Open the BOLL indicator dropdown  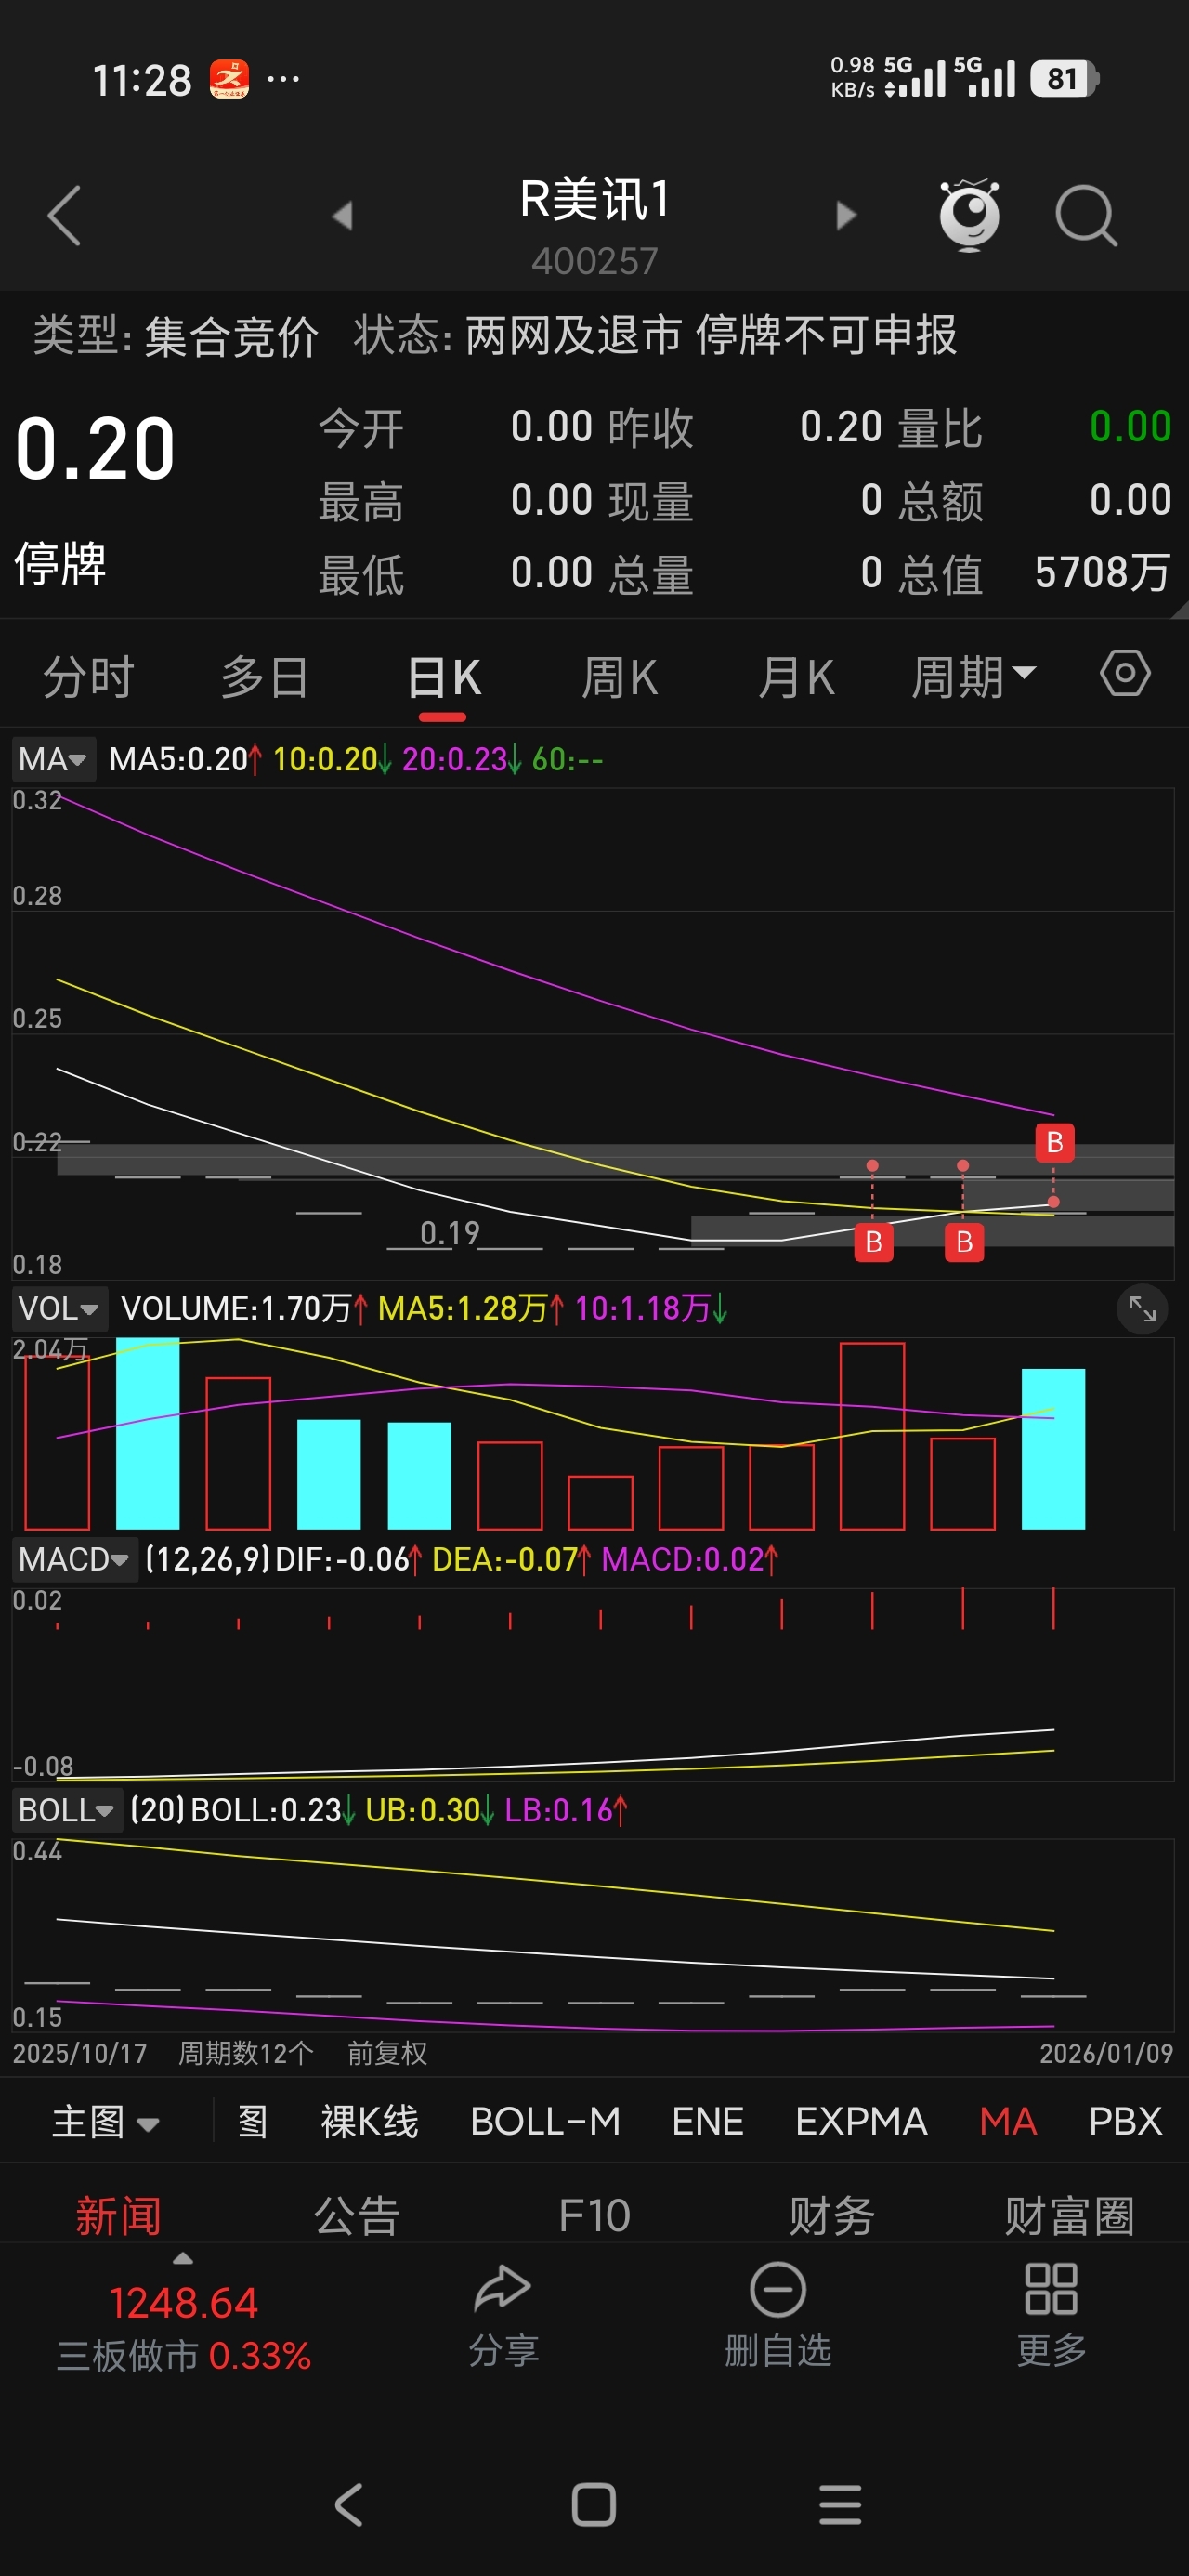click(x=66, y=1810)
